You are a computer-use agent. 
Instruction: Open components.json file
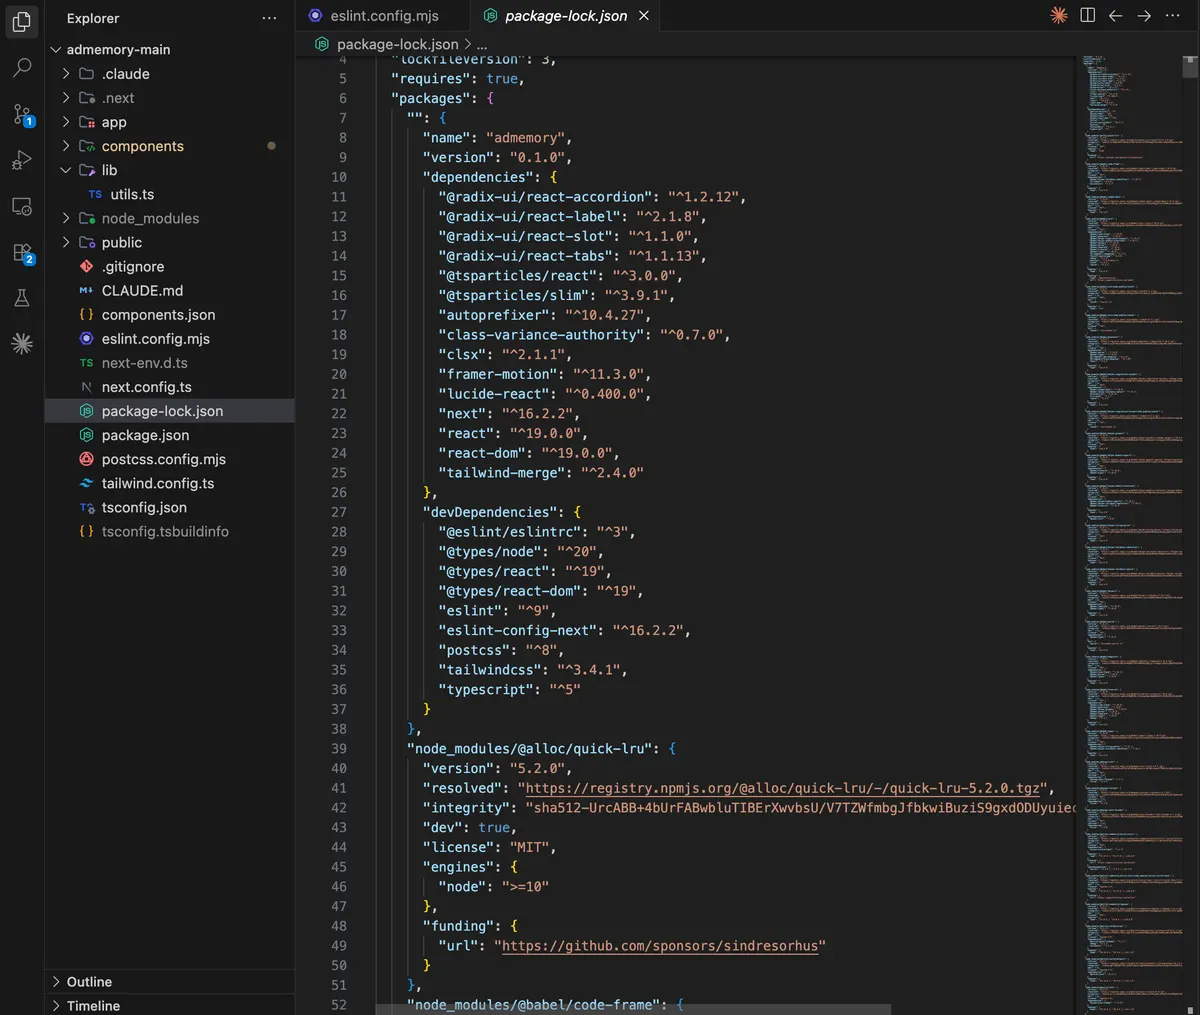pyautogui.click(x=170, y=314)
